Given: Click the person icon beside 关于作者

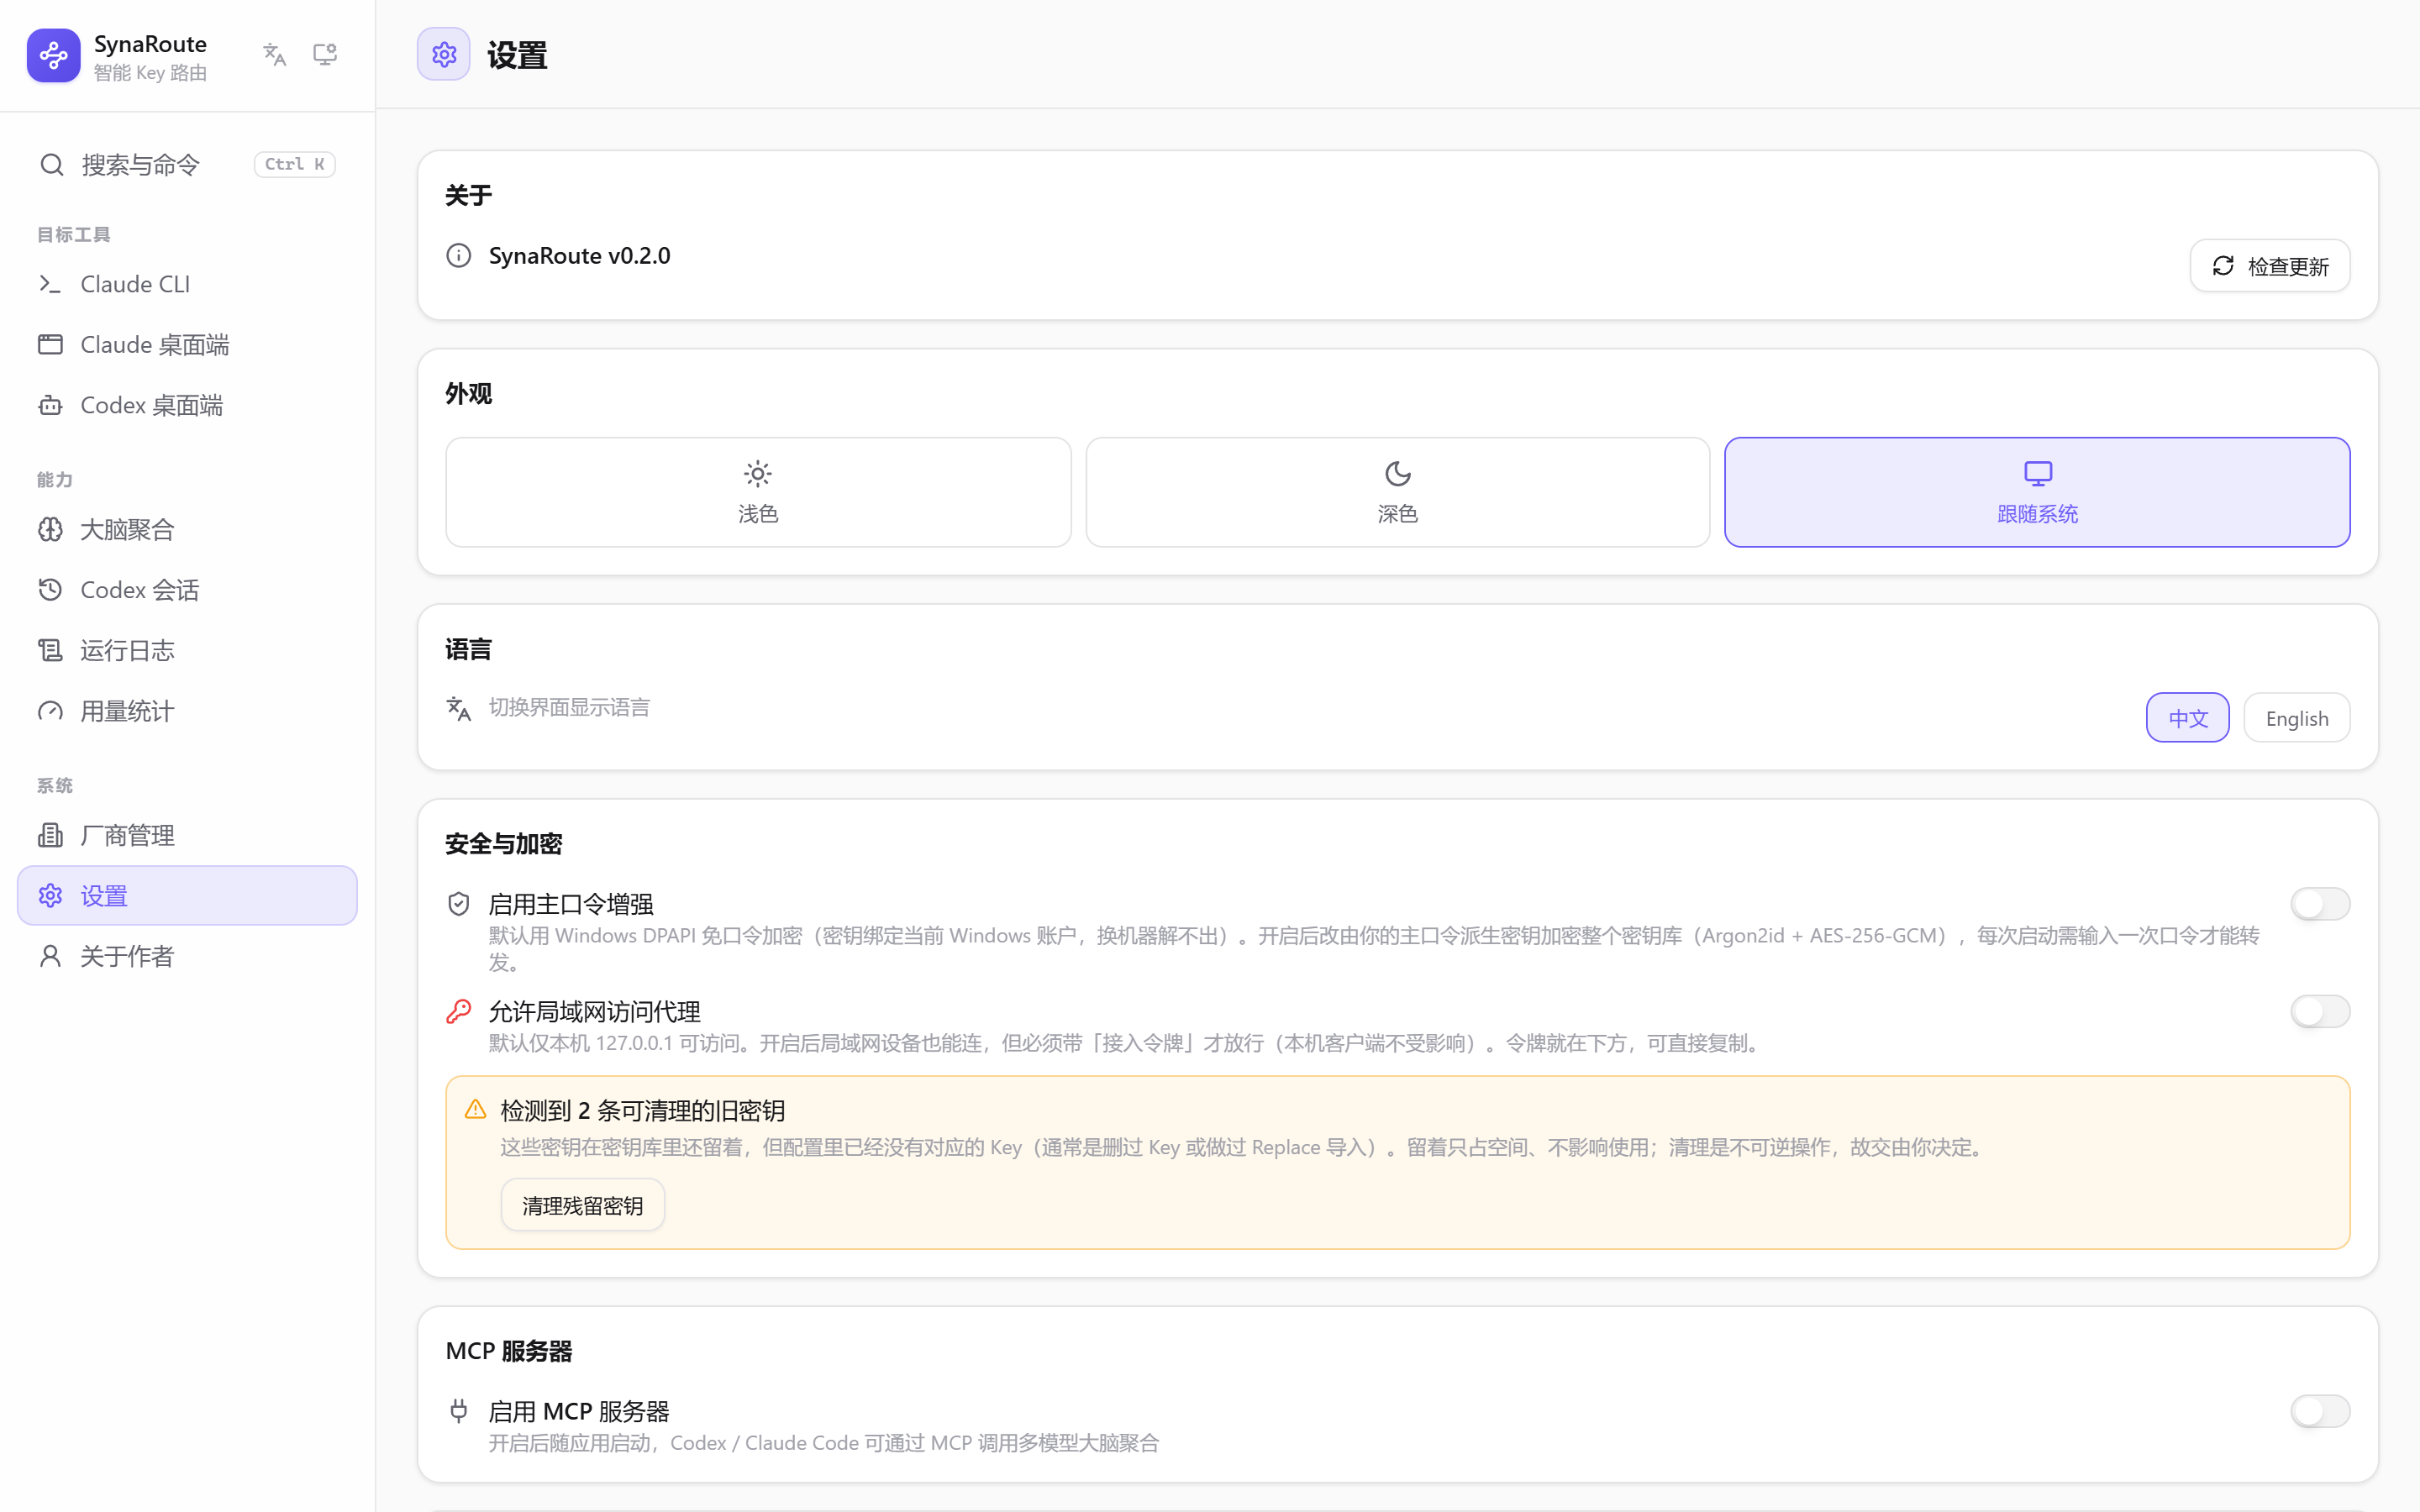Looking at the screenshot, I should (x=51, y=956).
